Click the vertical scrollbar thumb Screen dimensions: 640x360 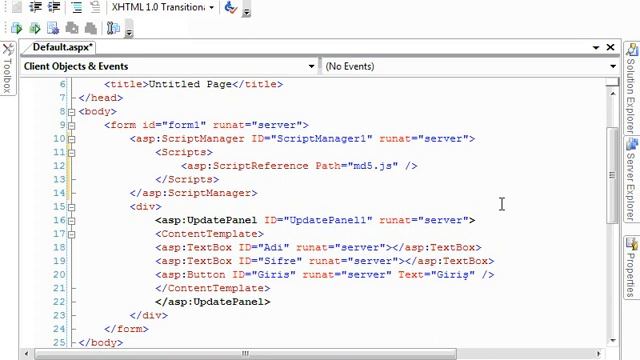click(613, 176)
